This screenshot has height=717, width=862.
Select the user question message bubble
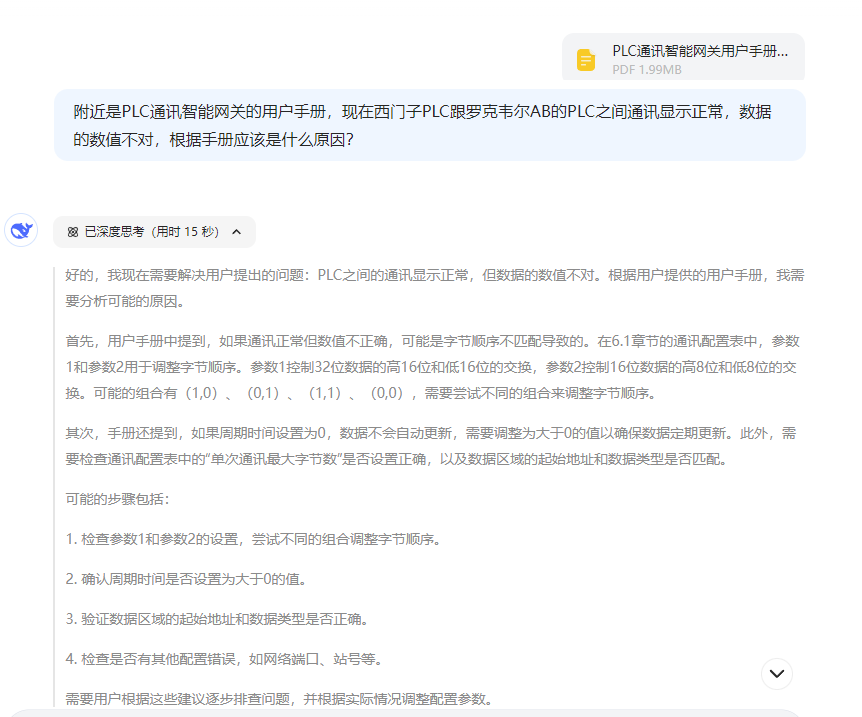coord(429,125)
